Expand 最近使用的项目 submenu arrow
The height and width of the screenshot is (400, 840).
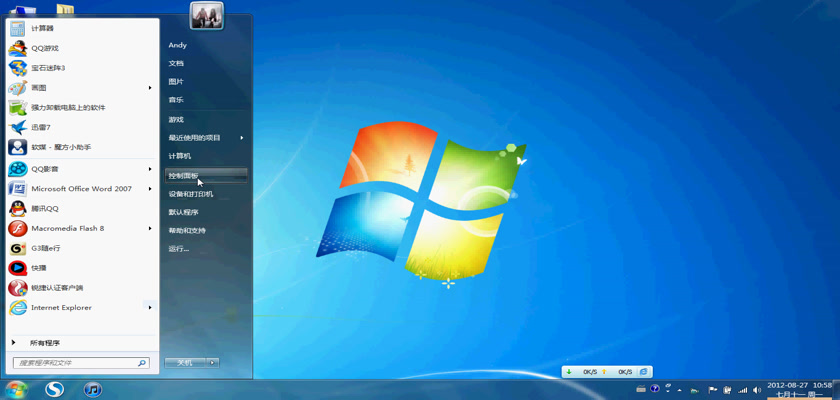(x=242, y=138)
